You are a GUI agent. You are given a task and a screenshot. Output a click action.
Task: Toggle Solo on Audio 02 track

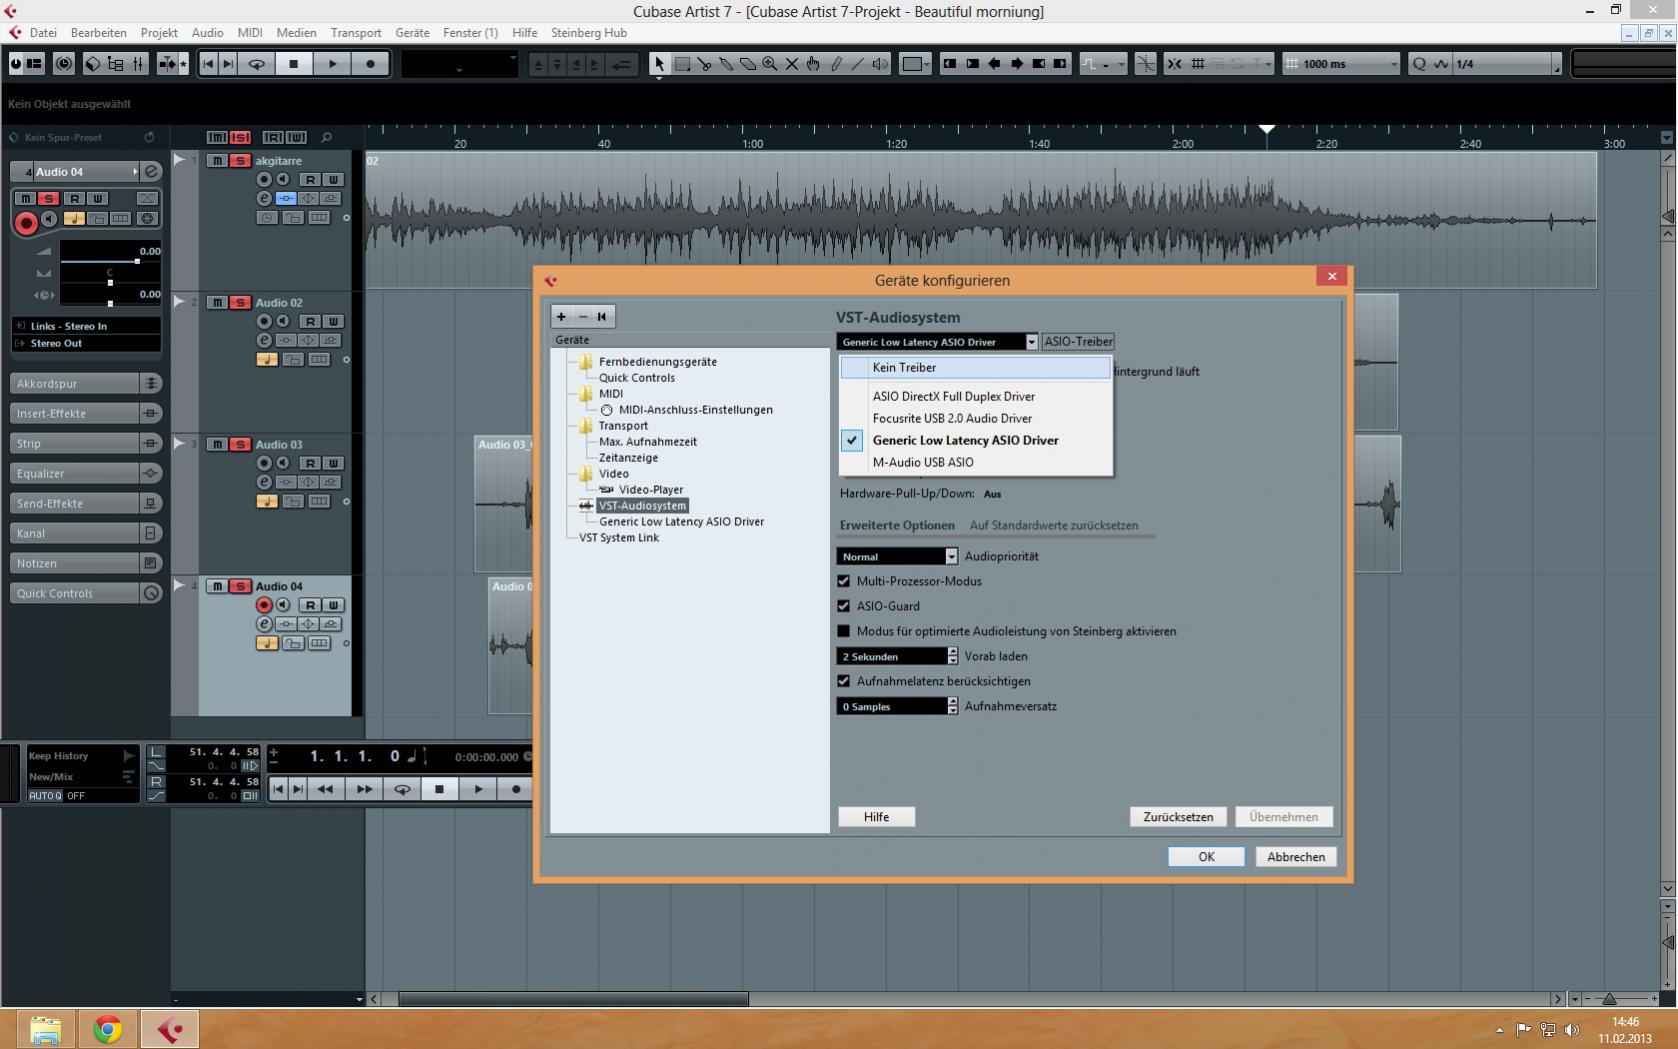click(x=240, y=302)
